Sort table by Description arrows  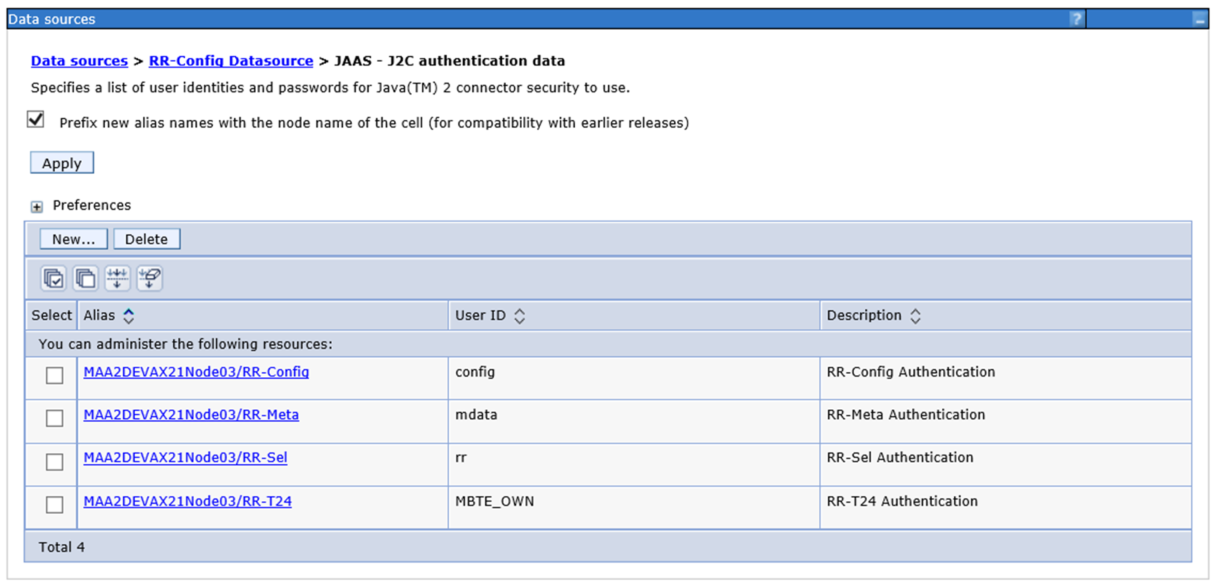(915, 316)
